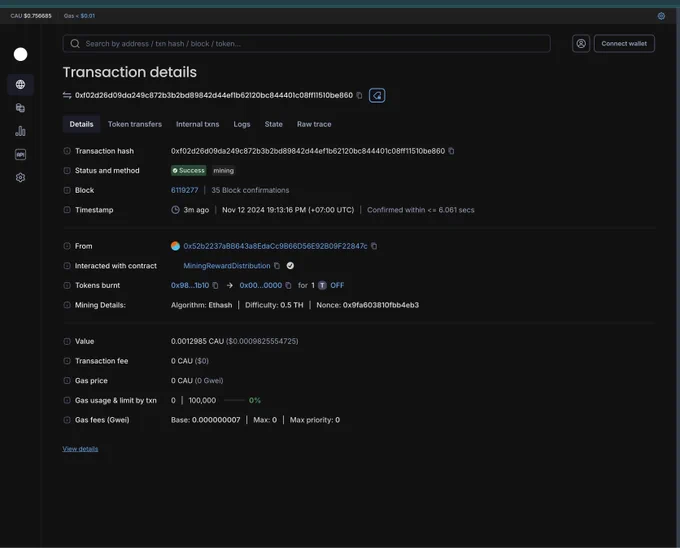The height and width of the screenshot is (548, 680).
Task: Click the info icon beside Transaction hash
Action: (x=67, y=151)
